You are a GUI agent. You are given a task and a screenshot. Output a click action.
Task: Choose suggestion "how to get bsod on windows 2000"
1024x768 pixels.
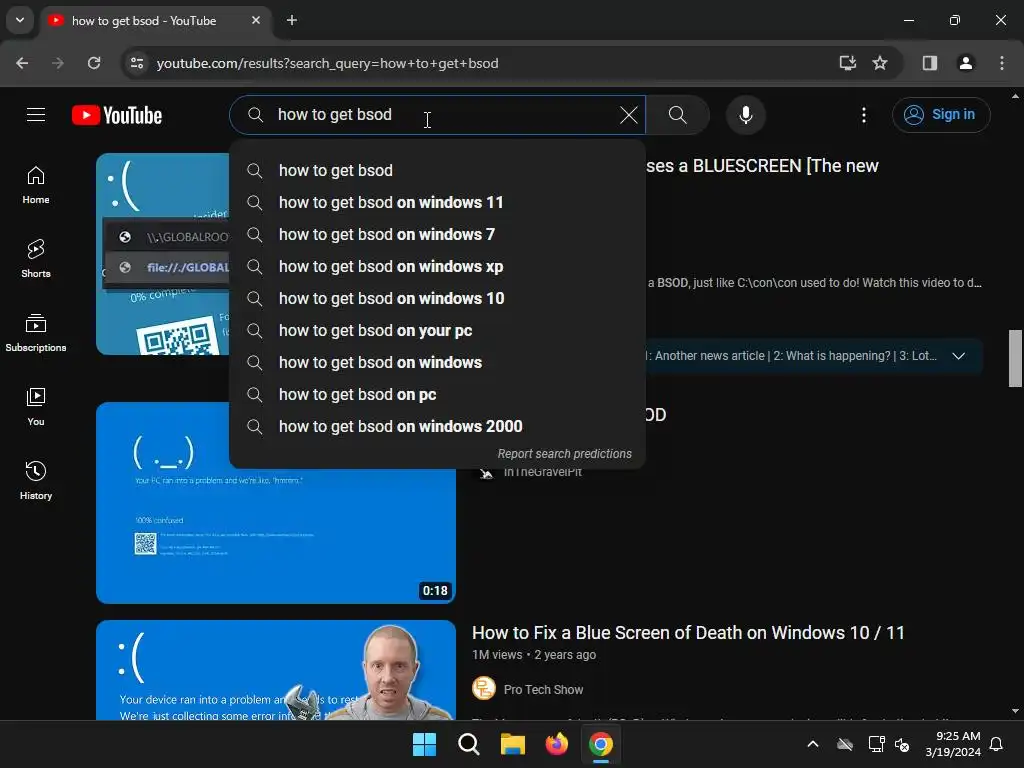tap(437, 426)
